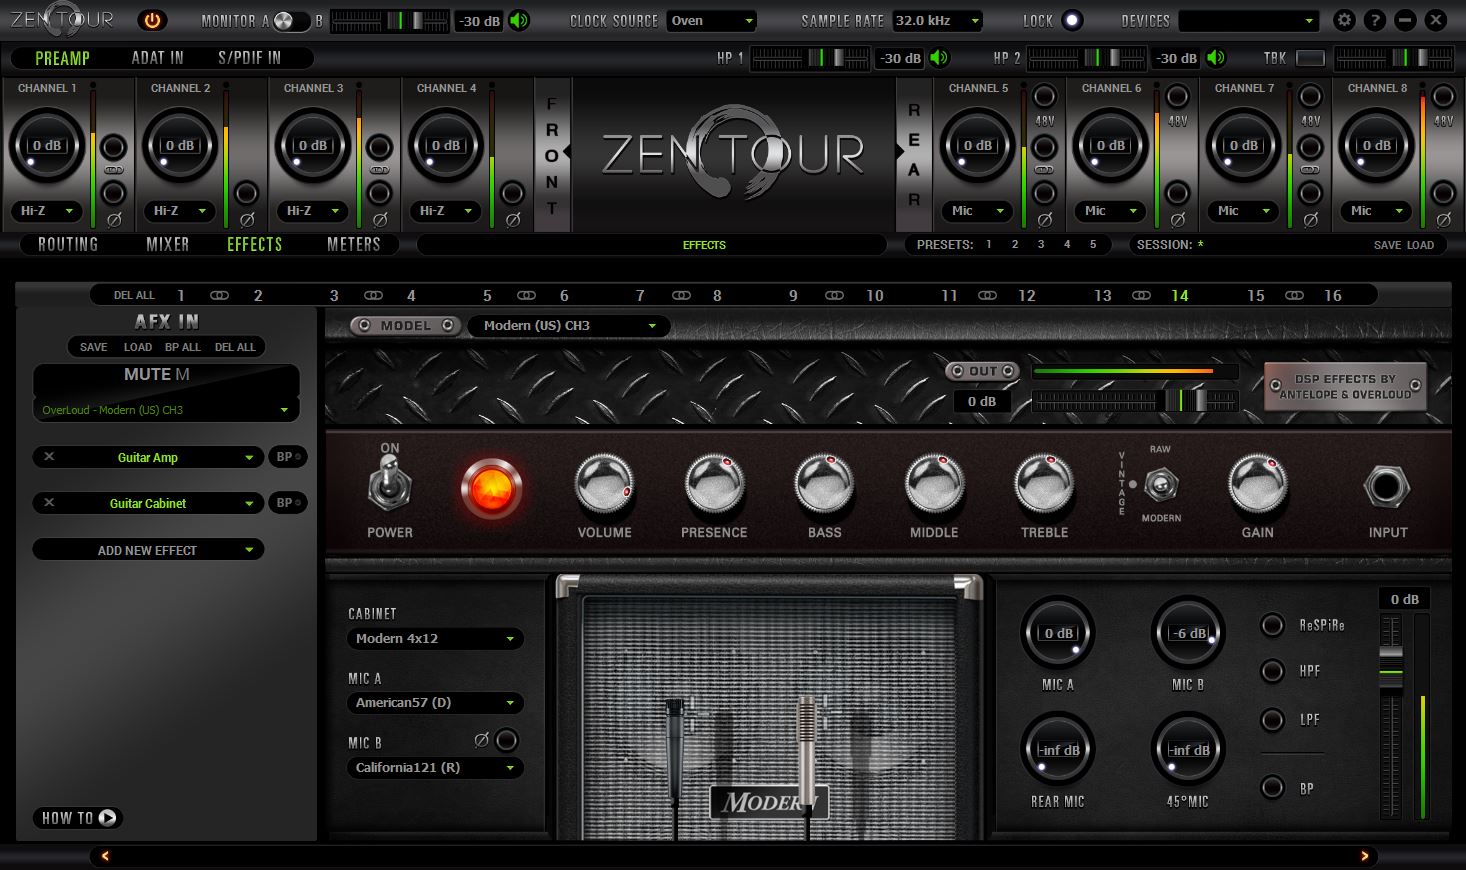Remove the Guitar Amp effect

[49, 457]
